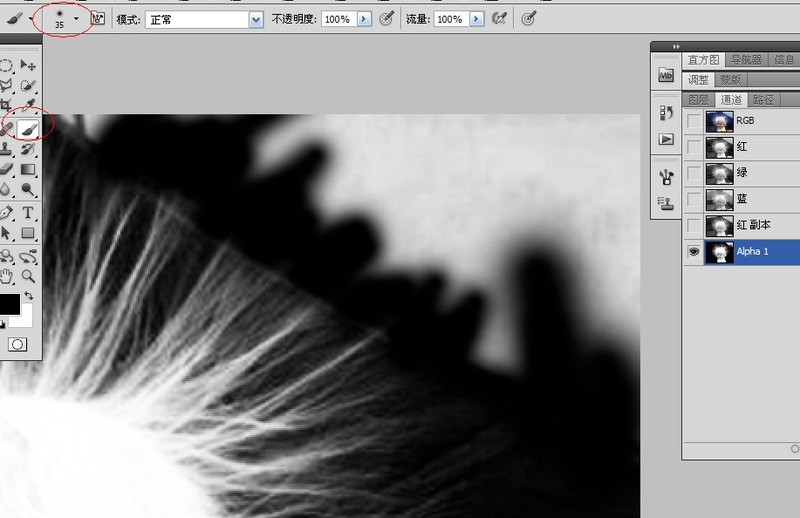Open the flow slider arrow

pyautogui.click(x=476, y=19)
